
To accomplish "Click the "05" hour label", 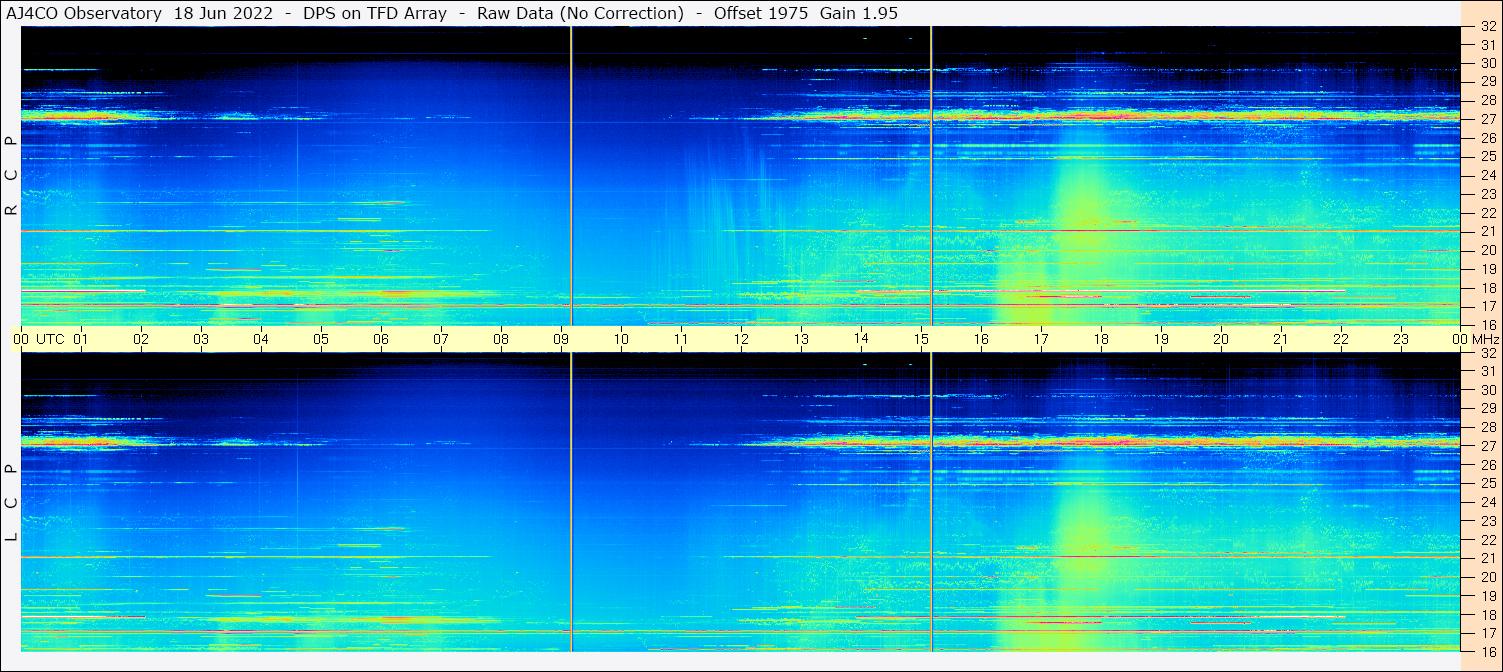I will coord(321,339).
